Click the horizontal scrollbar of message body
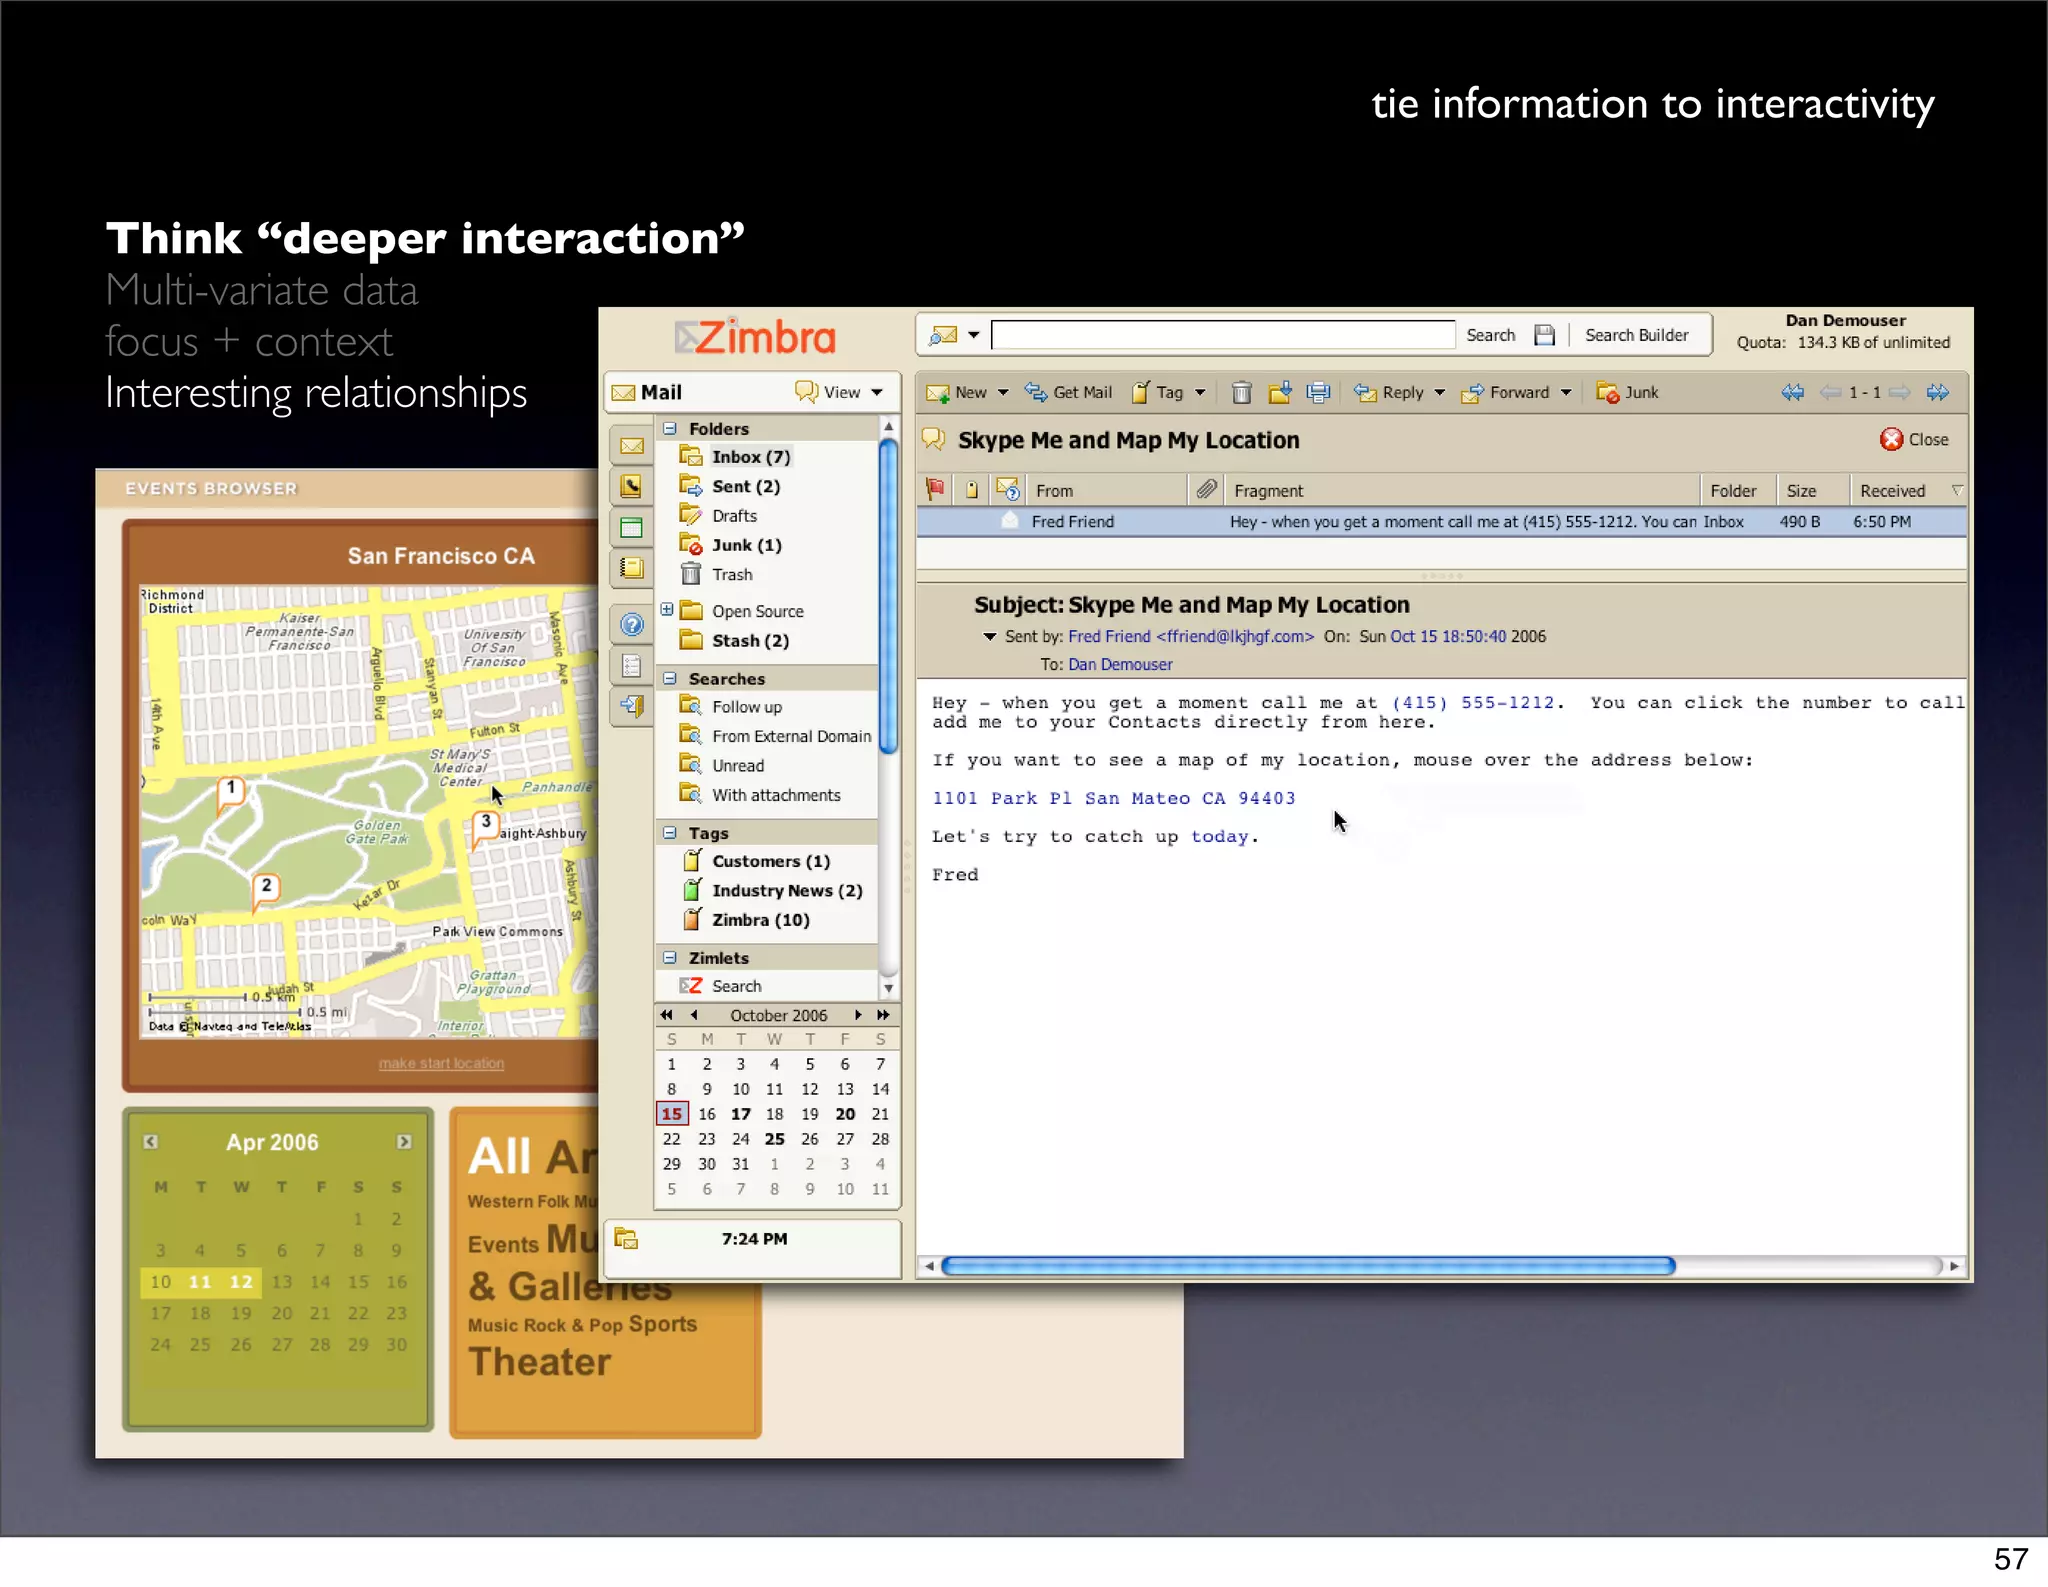 1307,1266
